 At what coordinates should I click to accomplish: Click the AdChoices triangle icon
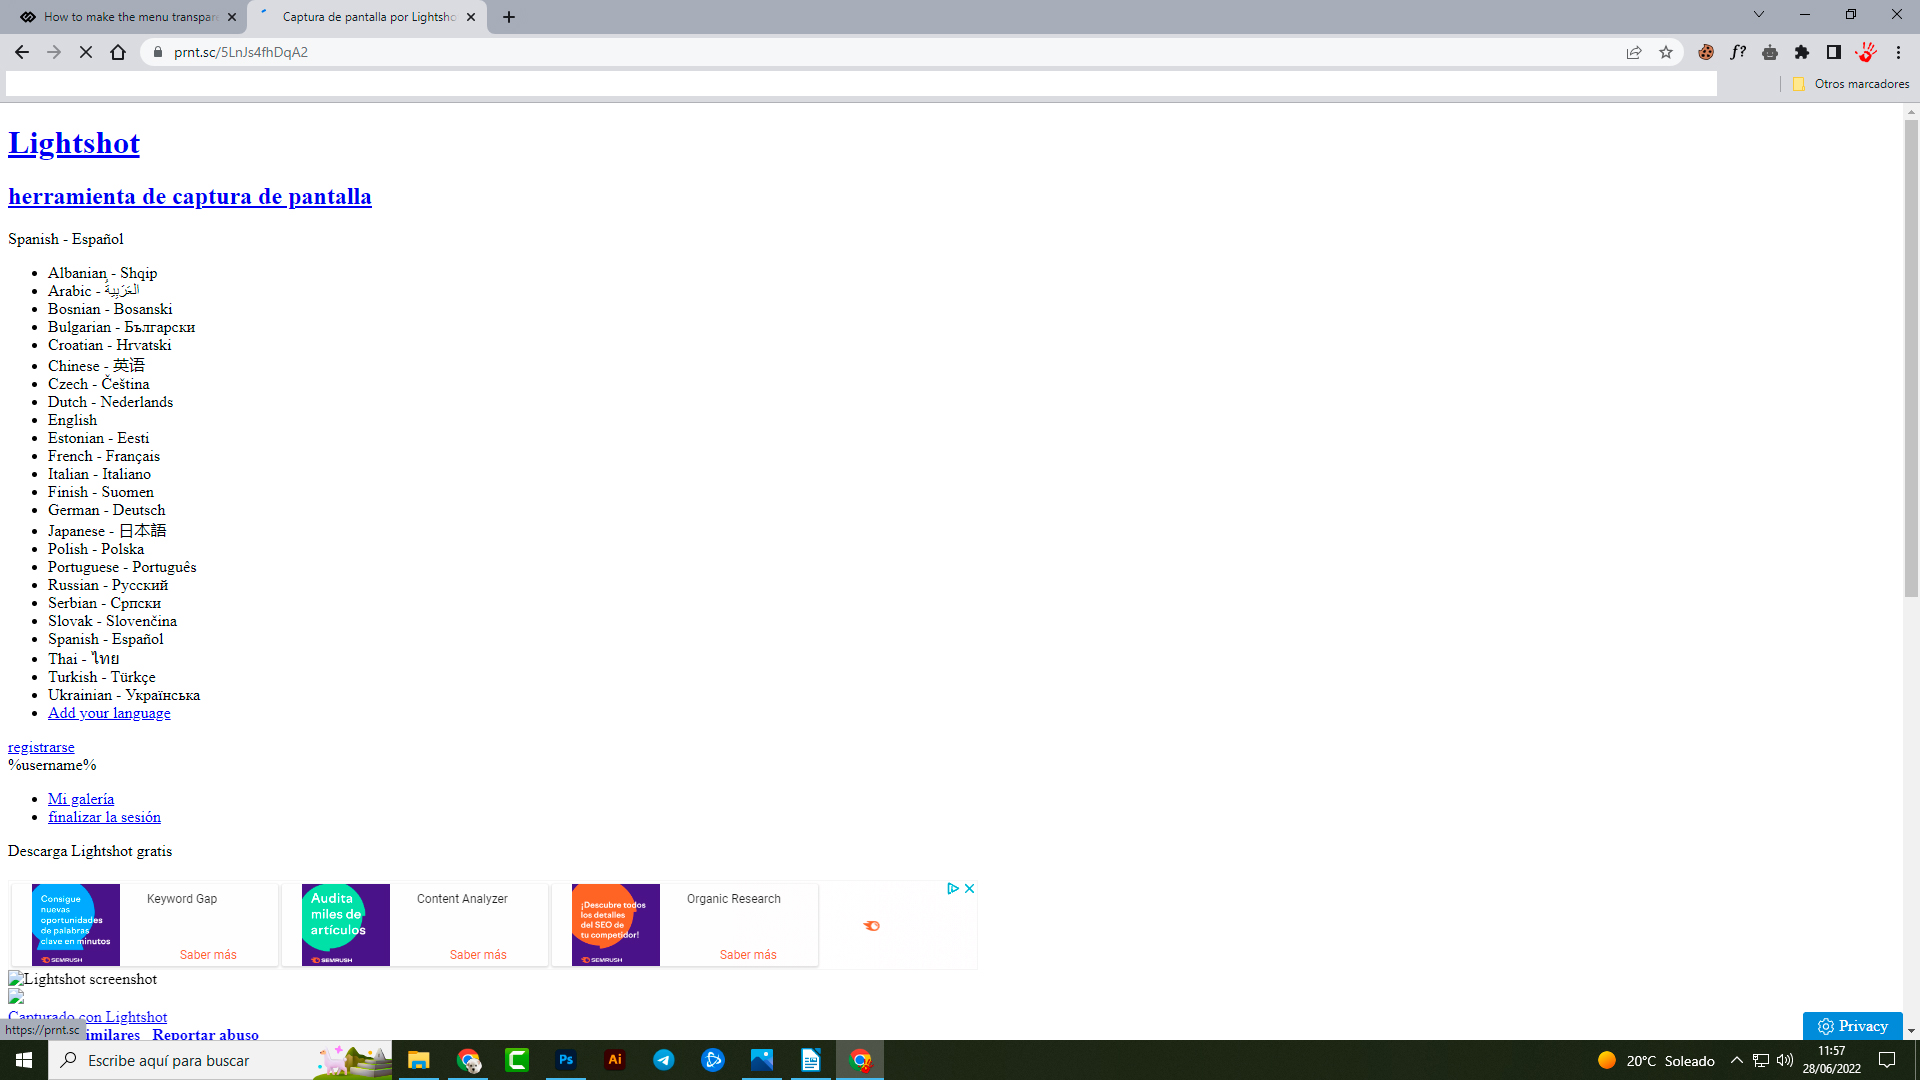[953, 888]
